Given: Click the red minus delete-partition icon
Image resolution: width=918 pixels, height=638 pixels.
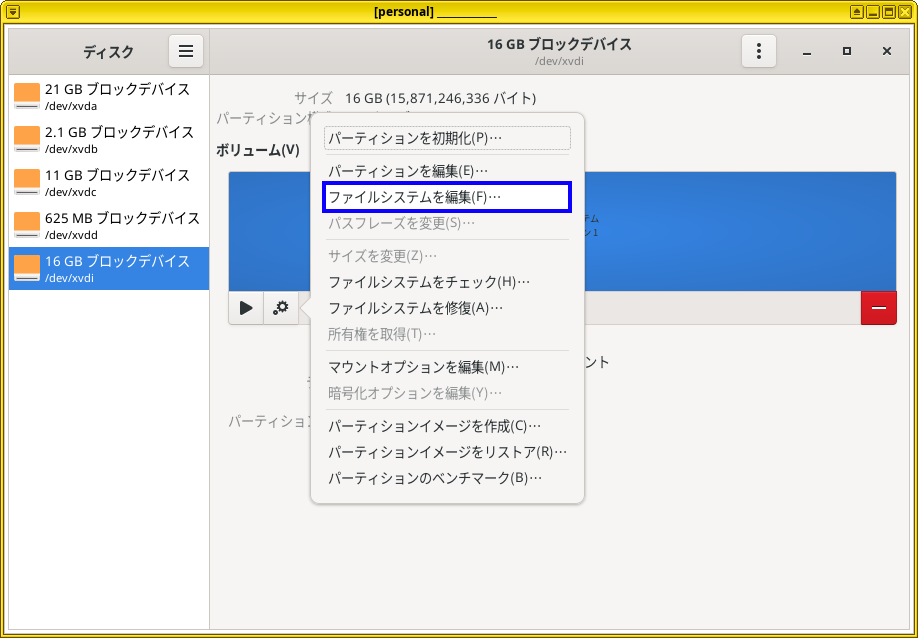Looking at the screenshot, I should 878,308.
